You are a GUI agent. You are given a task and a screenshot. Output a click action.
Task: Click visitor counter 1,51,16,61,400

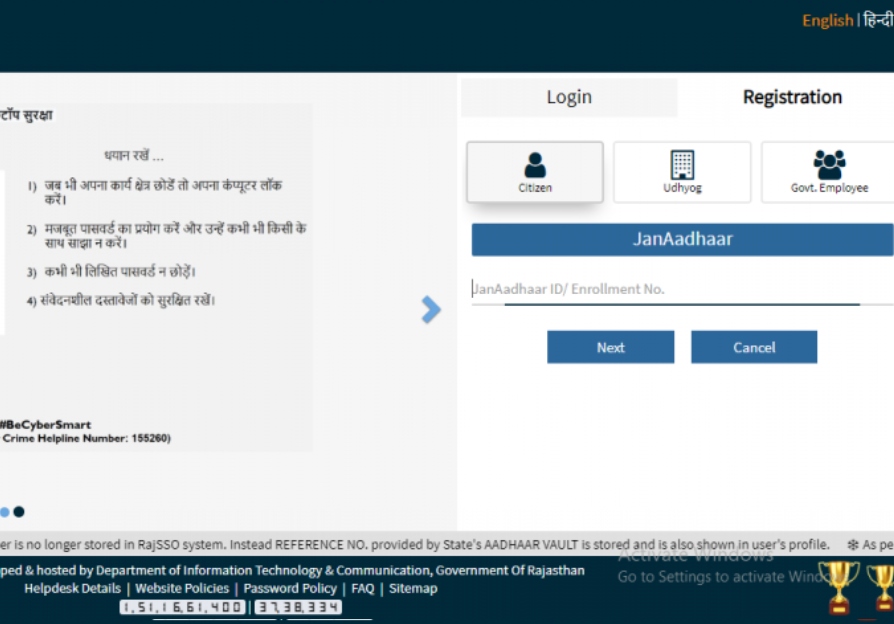[x=182, y=607]
